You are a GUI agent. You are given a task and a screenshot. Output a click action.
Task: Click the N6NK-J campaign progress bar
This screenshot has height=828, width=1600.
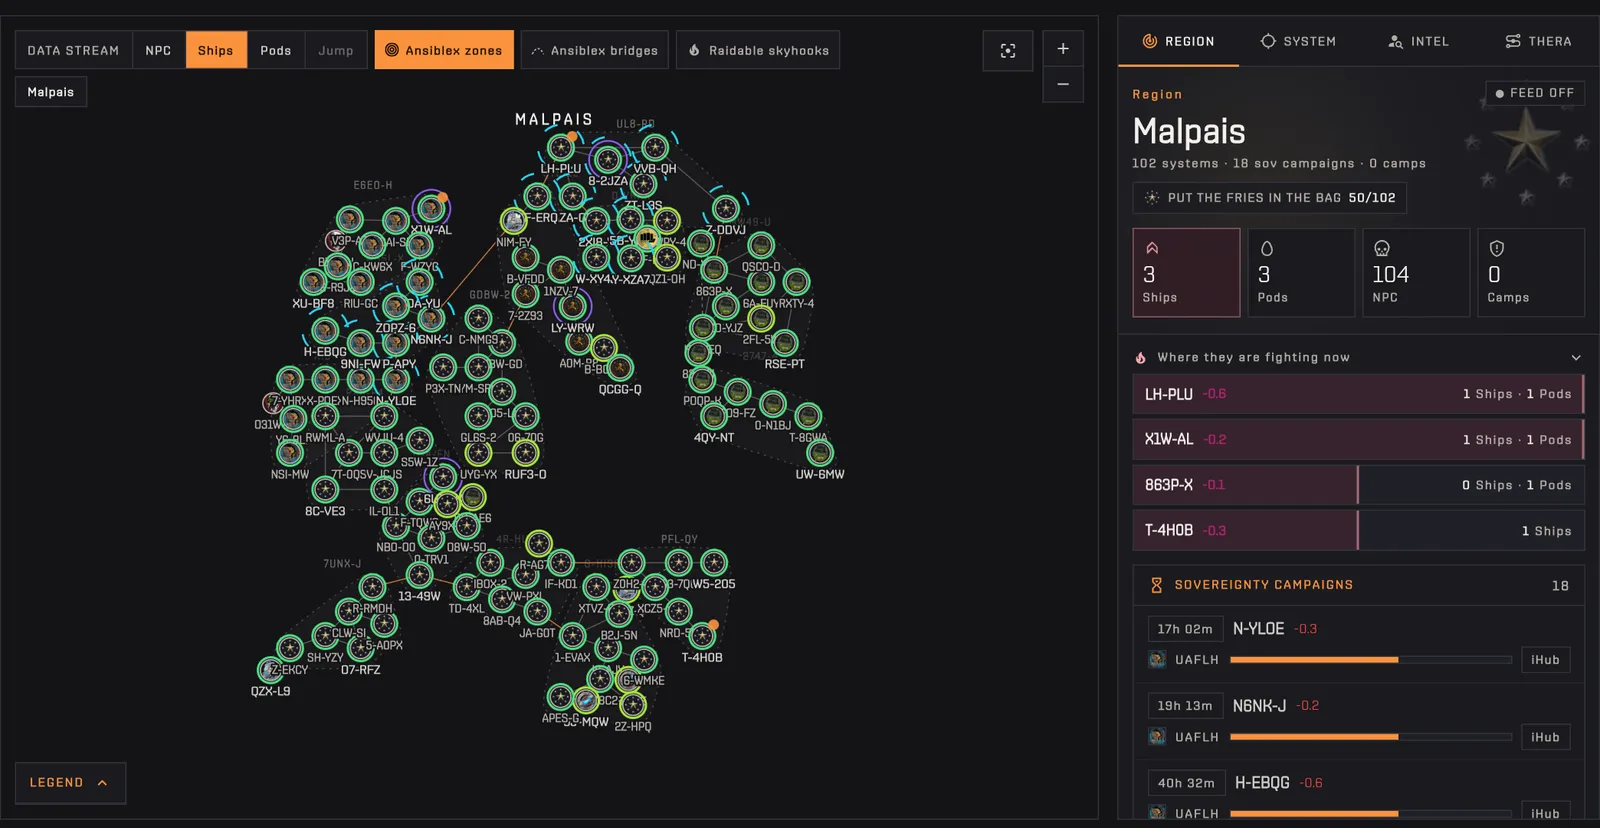coord(1371,737)
